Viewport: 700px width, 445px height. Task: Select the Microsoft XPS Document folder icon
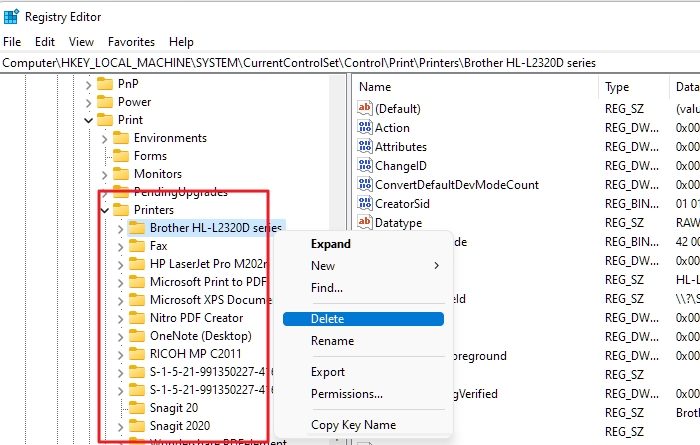coord(137,299)
